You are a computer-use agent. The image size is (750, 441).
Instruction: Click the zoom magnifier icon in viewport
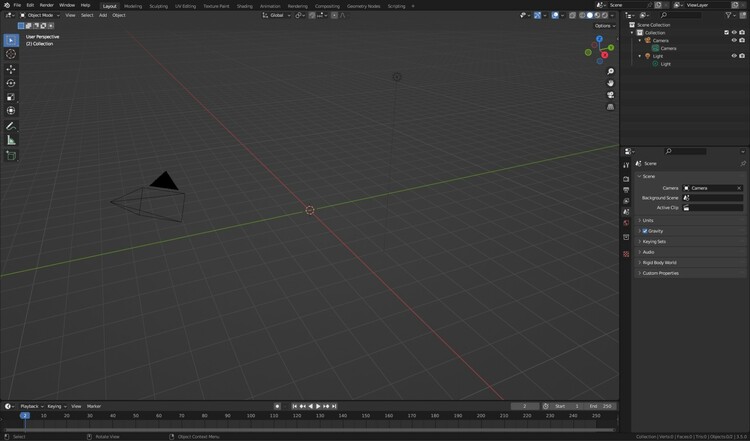[x=610, y=72]
